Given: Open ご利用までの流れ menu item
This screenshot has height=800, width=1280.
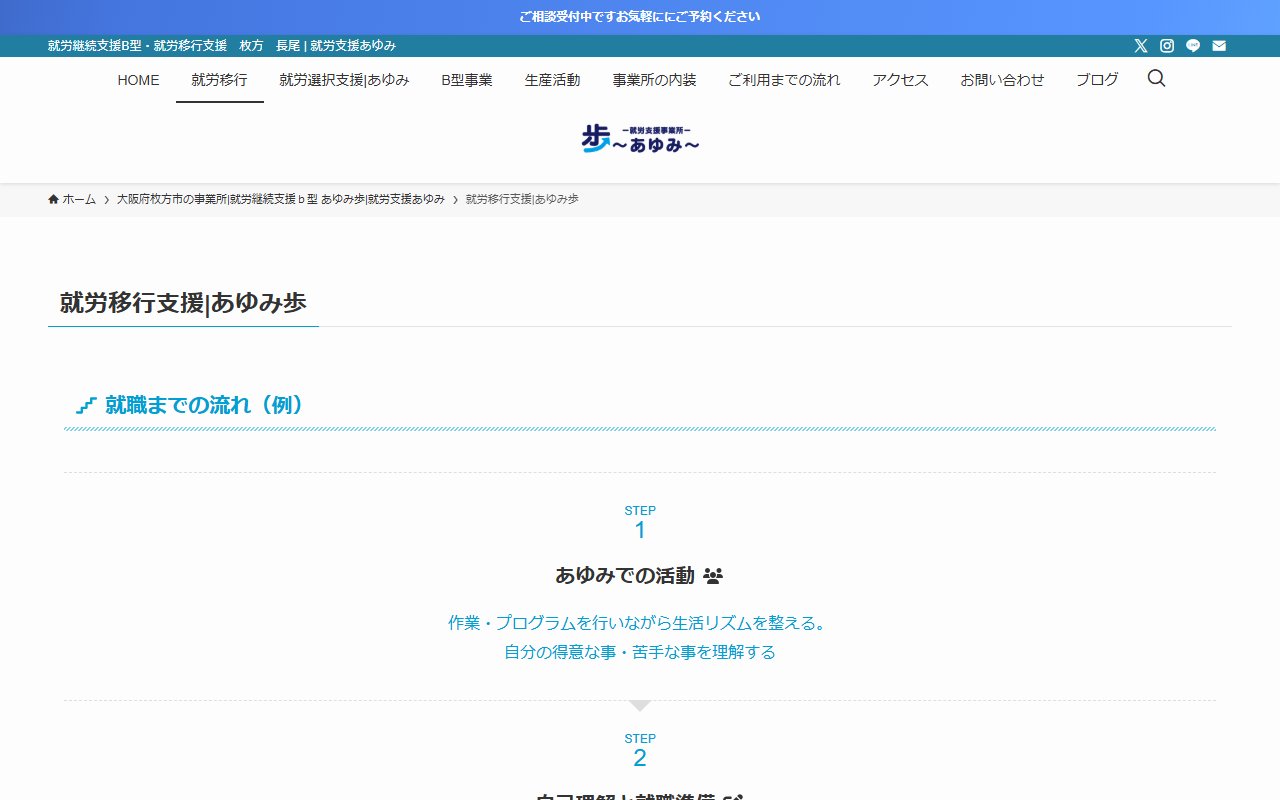Looking at the screenshot, I should coord(784,80).
